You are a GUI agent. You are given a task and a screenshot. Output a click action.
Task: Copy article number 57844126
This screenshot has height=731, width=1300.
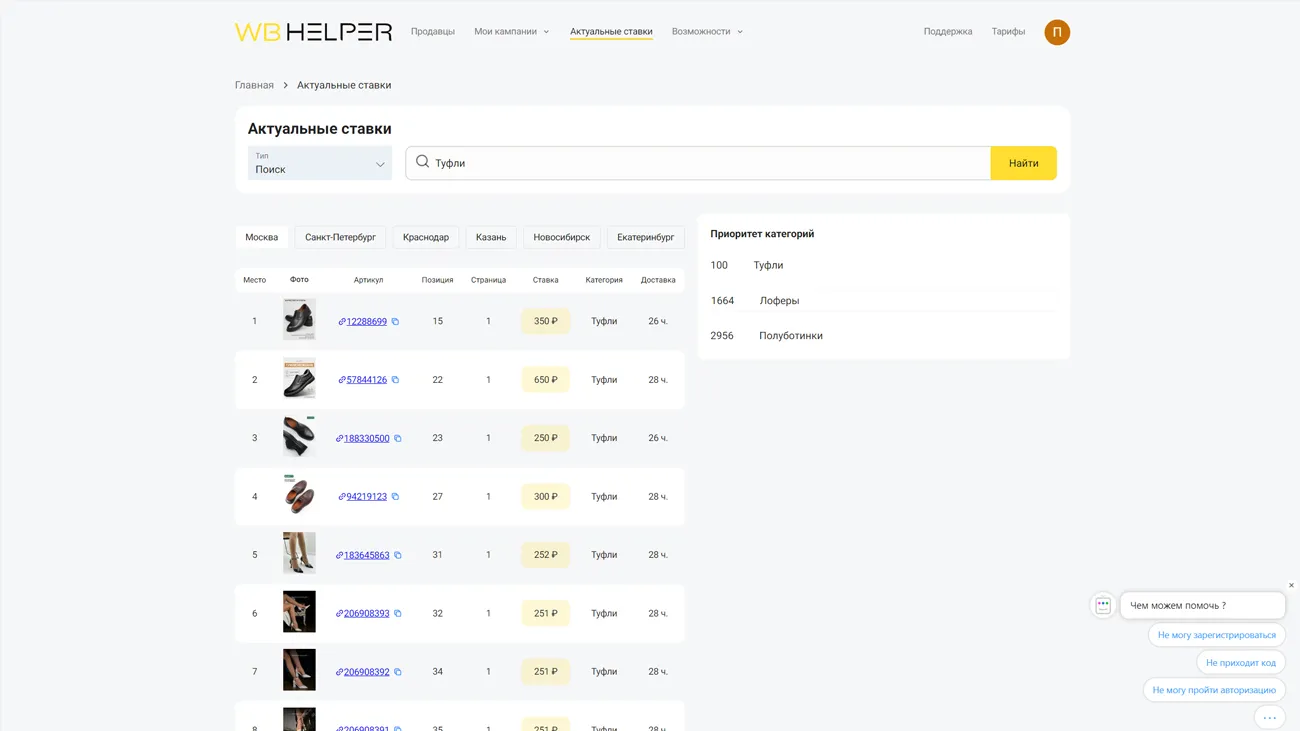point(395,380)
